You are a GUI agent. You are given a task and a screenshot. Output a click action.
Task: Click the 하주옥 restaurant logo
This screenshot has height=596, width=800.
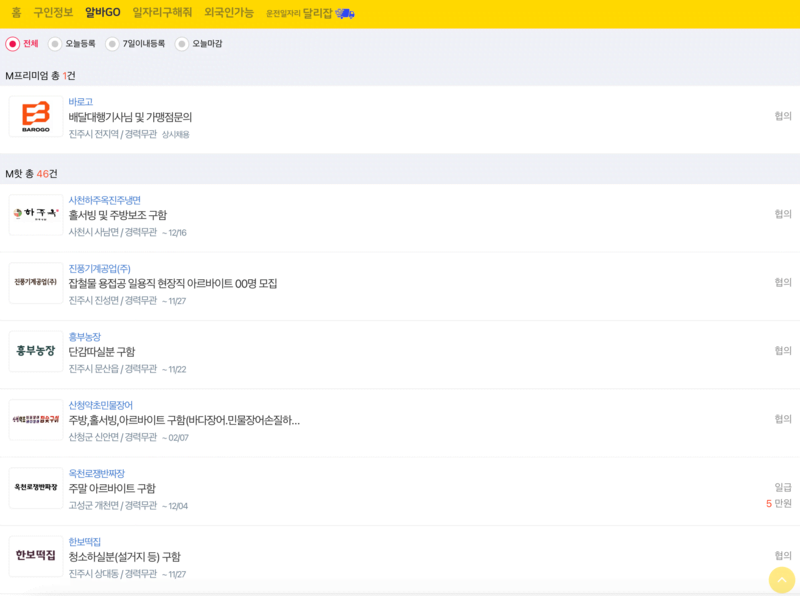click(x=35, y=217)
